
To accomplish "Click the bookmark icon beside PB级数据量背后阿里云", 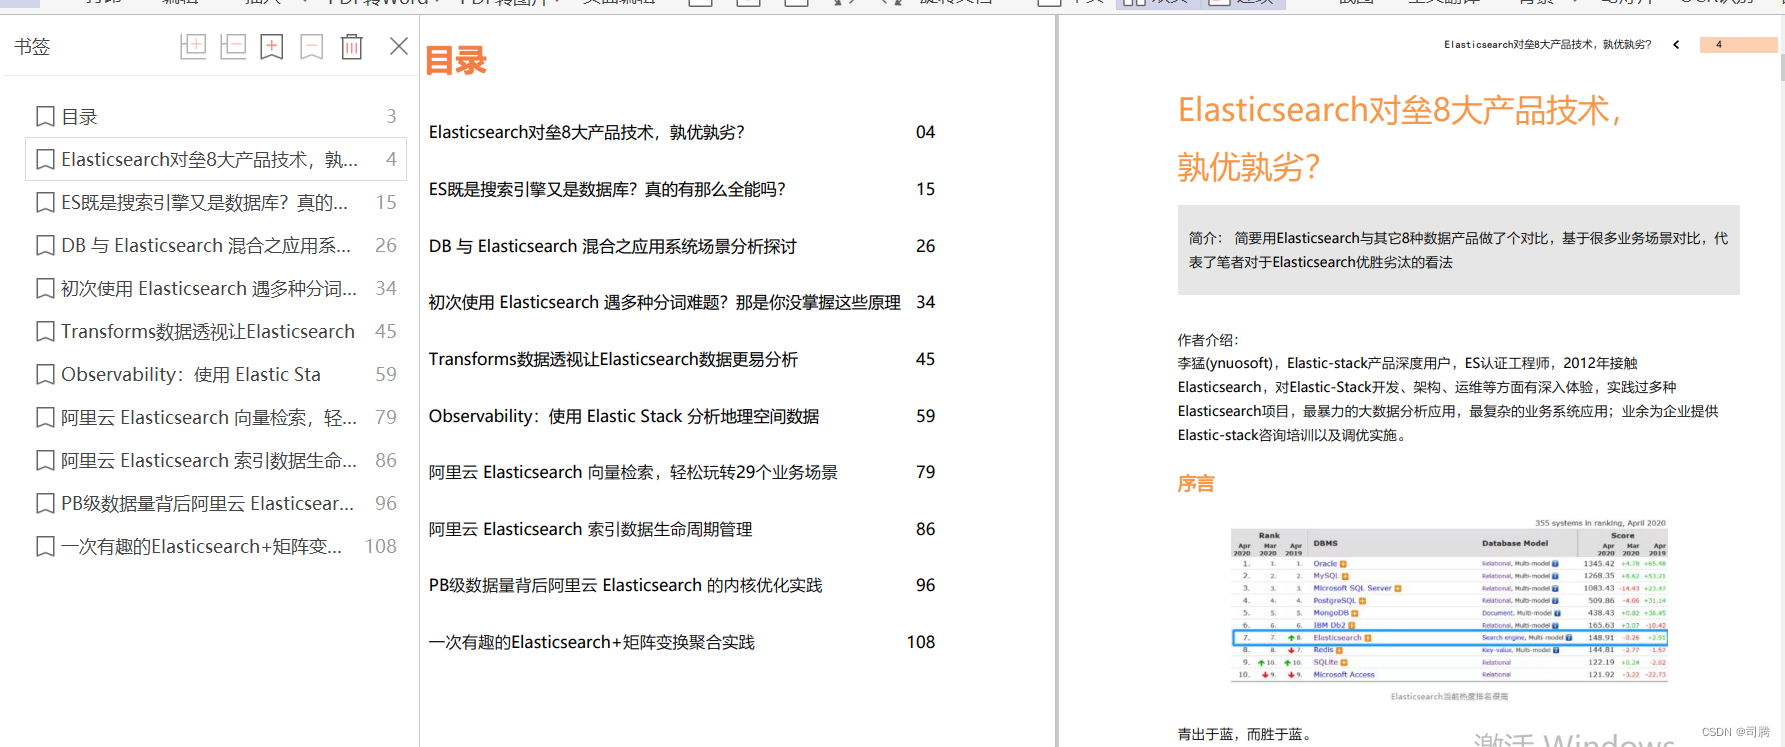I will coord(45,504).
